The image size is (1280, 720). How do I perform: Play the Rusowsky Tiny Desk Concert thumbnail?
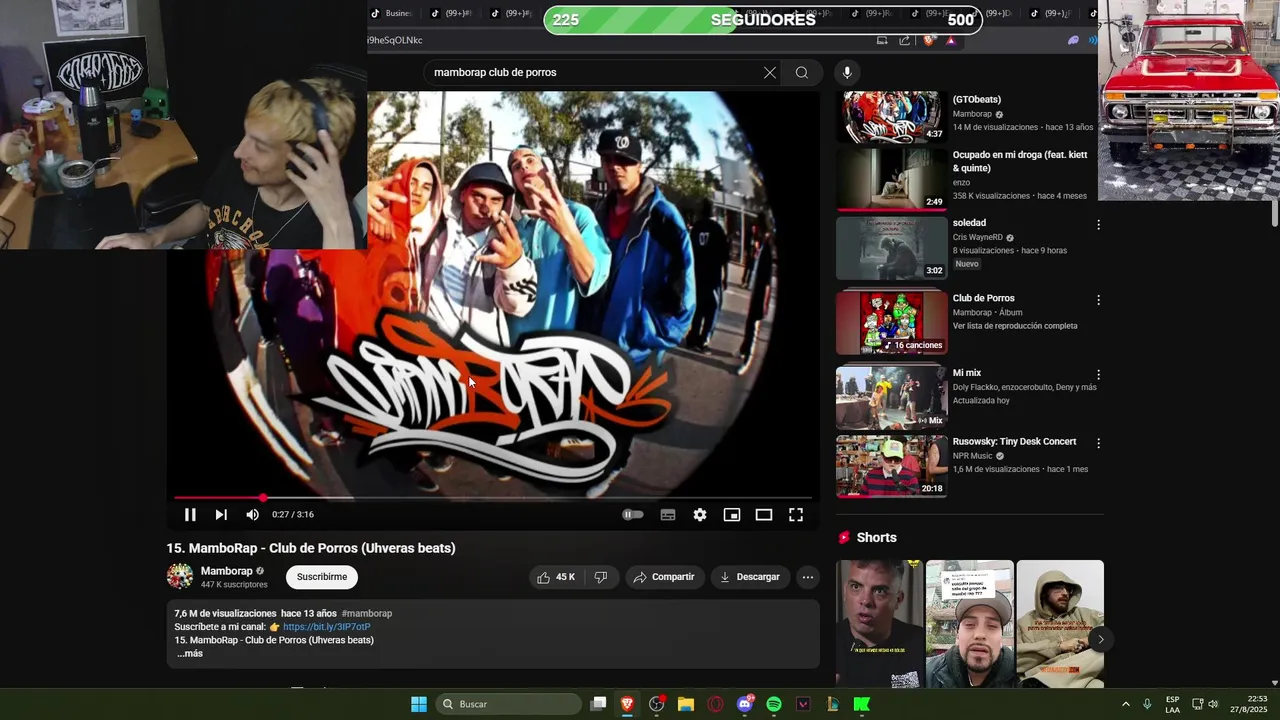892,466
